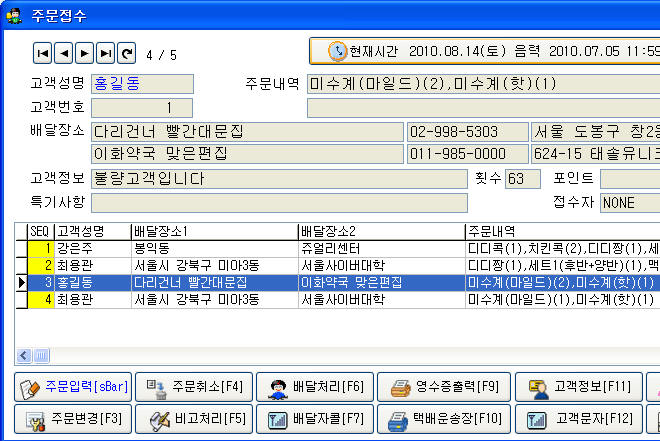Click the 주문입력[sBar] button
Screen dimensions: 660x441
[x=73, y=387]
